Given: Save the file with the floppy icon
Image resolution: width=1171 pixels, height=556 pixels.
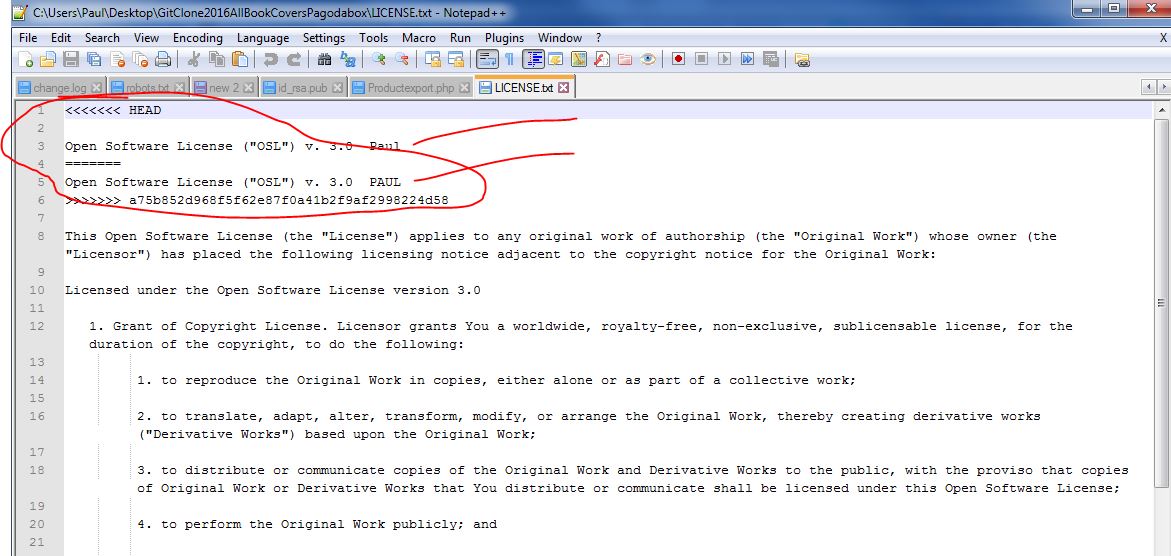Looking at the screenshot, I should pyautogui.click(x=70, y=59).
